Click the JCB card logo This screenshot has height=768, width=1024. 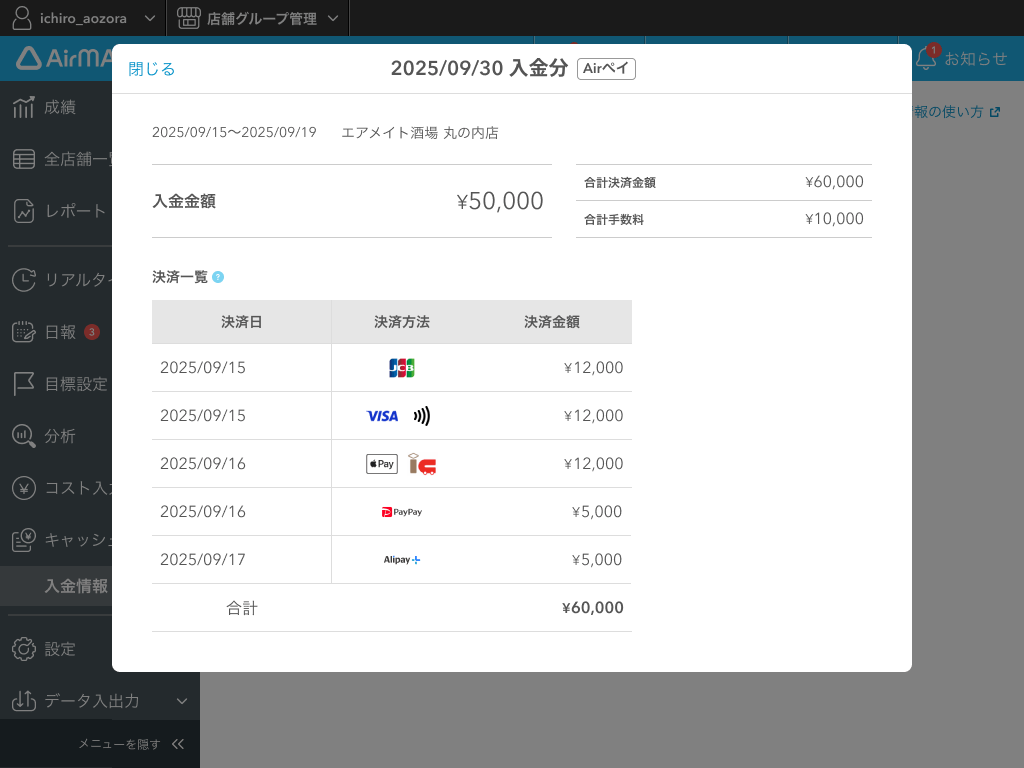[x=402, y=368]
